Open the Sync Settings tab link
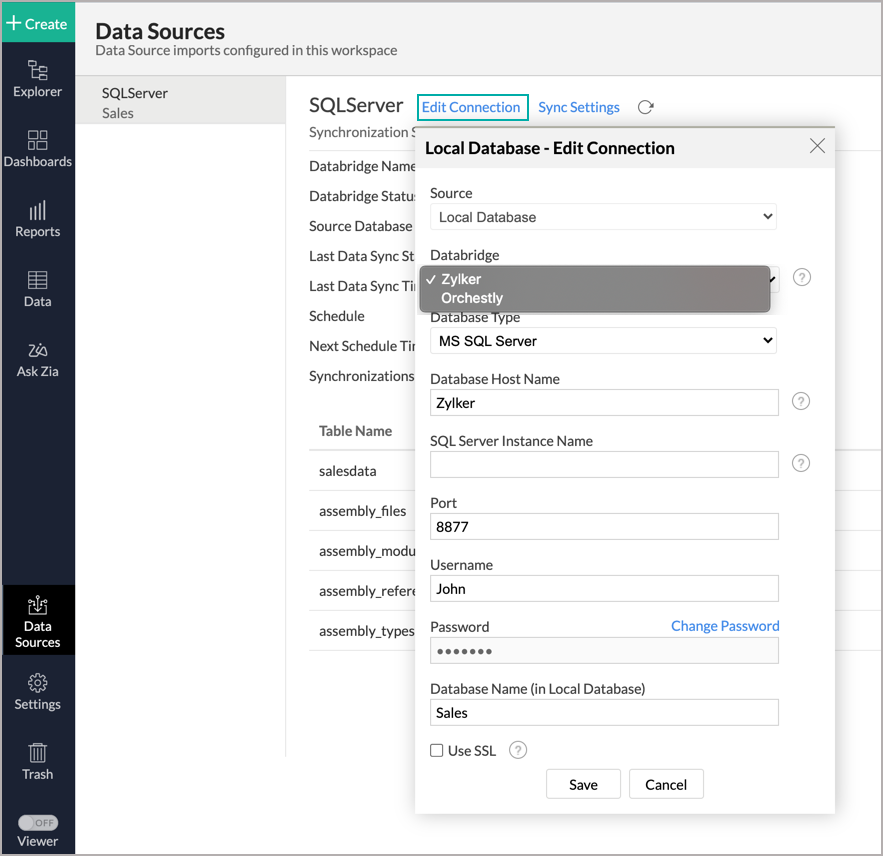 (578, 107)
